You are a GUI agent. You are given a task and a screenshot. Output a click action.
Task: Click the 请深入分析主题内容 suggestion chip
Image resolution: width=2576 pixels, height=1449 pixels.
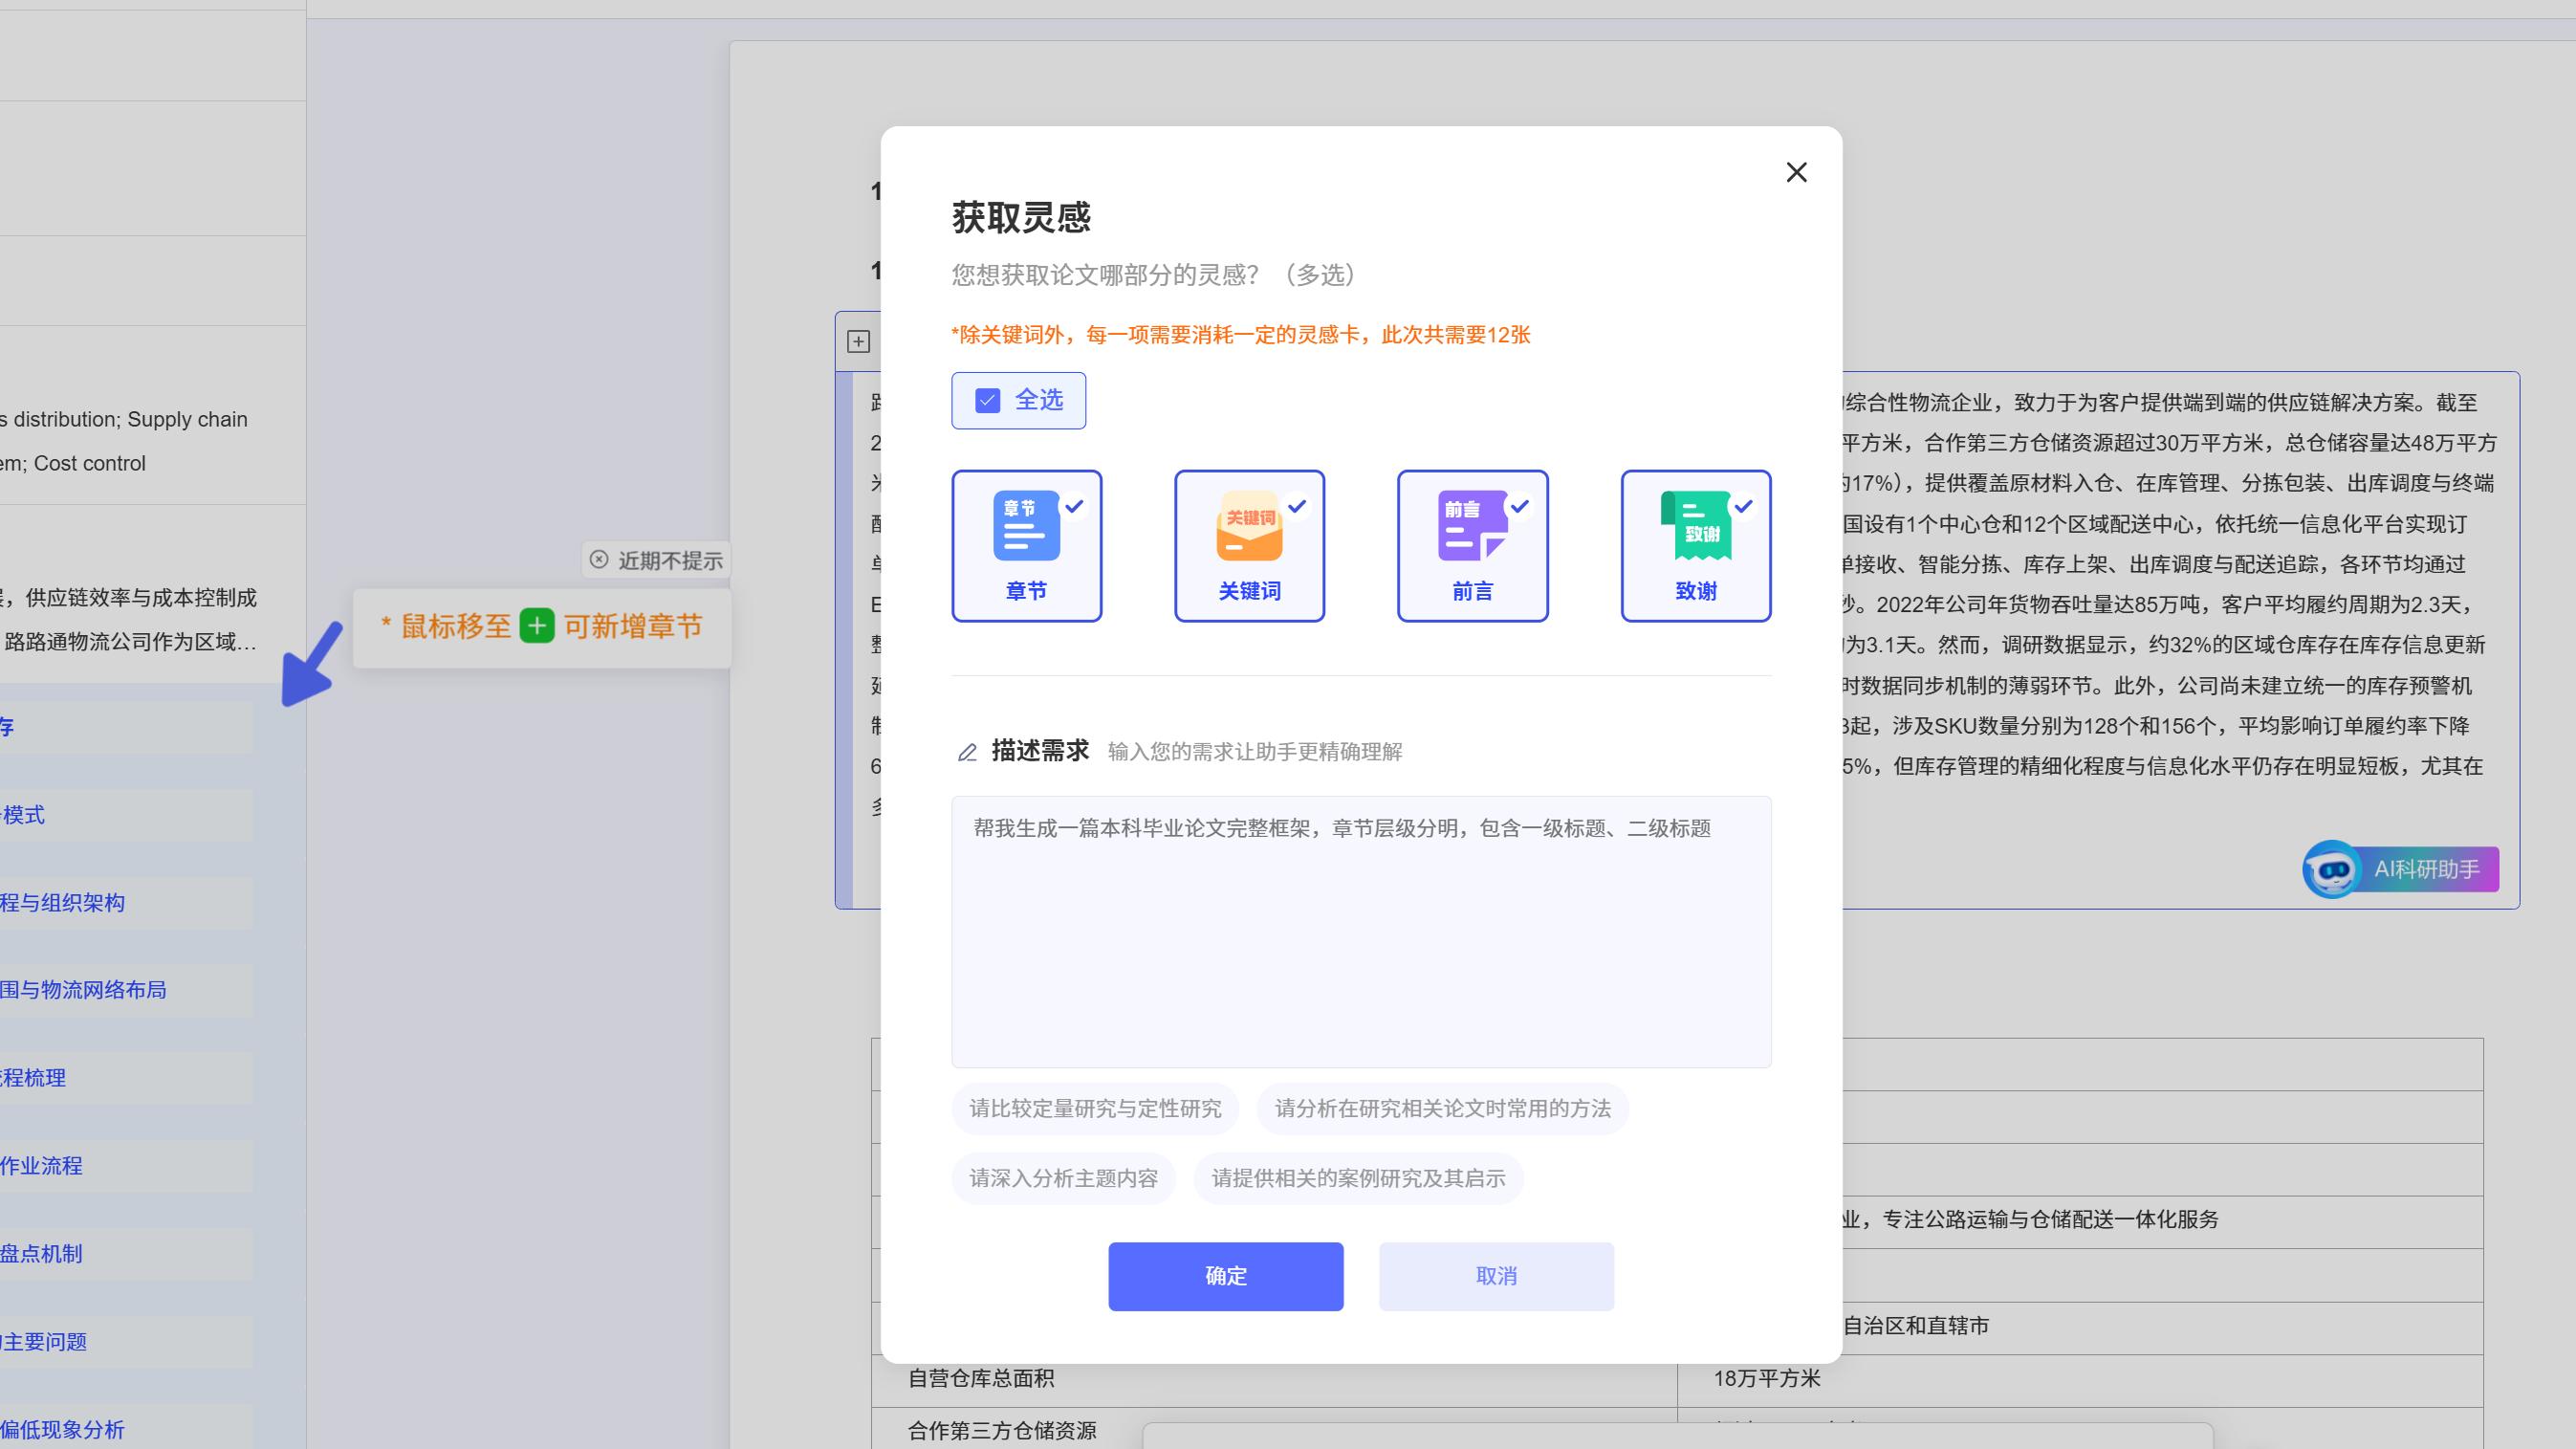point(1063,1178)
